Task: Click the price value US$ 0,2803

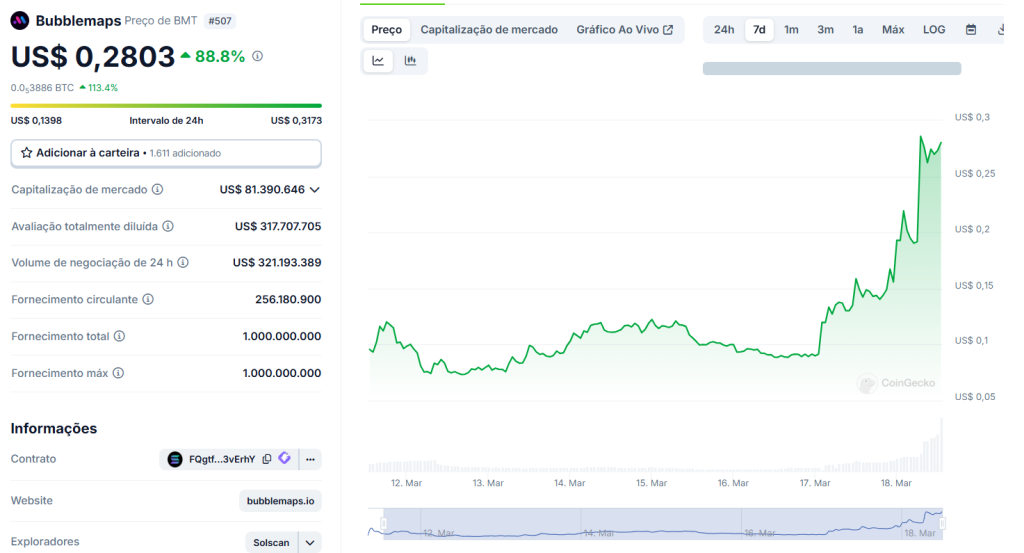Action: [x=93, y=57]
